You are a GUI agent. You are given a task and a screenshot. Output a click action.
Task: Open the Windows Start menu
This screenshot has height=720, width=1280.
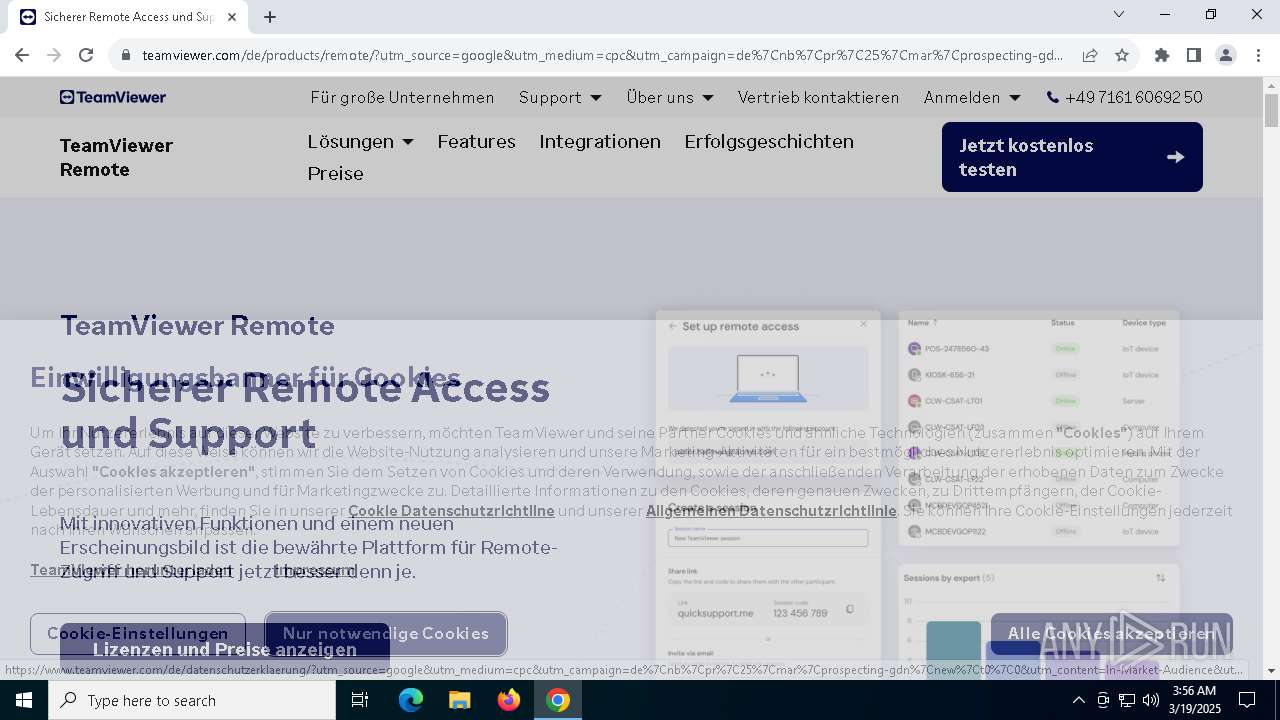click(x=24, y=700)
